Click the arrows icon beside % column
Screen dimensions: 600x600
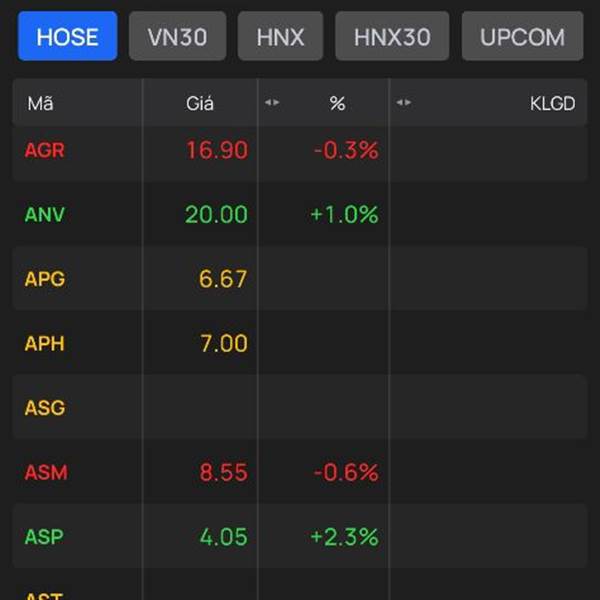(272, 103)
